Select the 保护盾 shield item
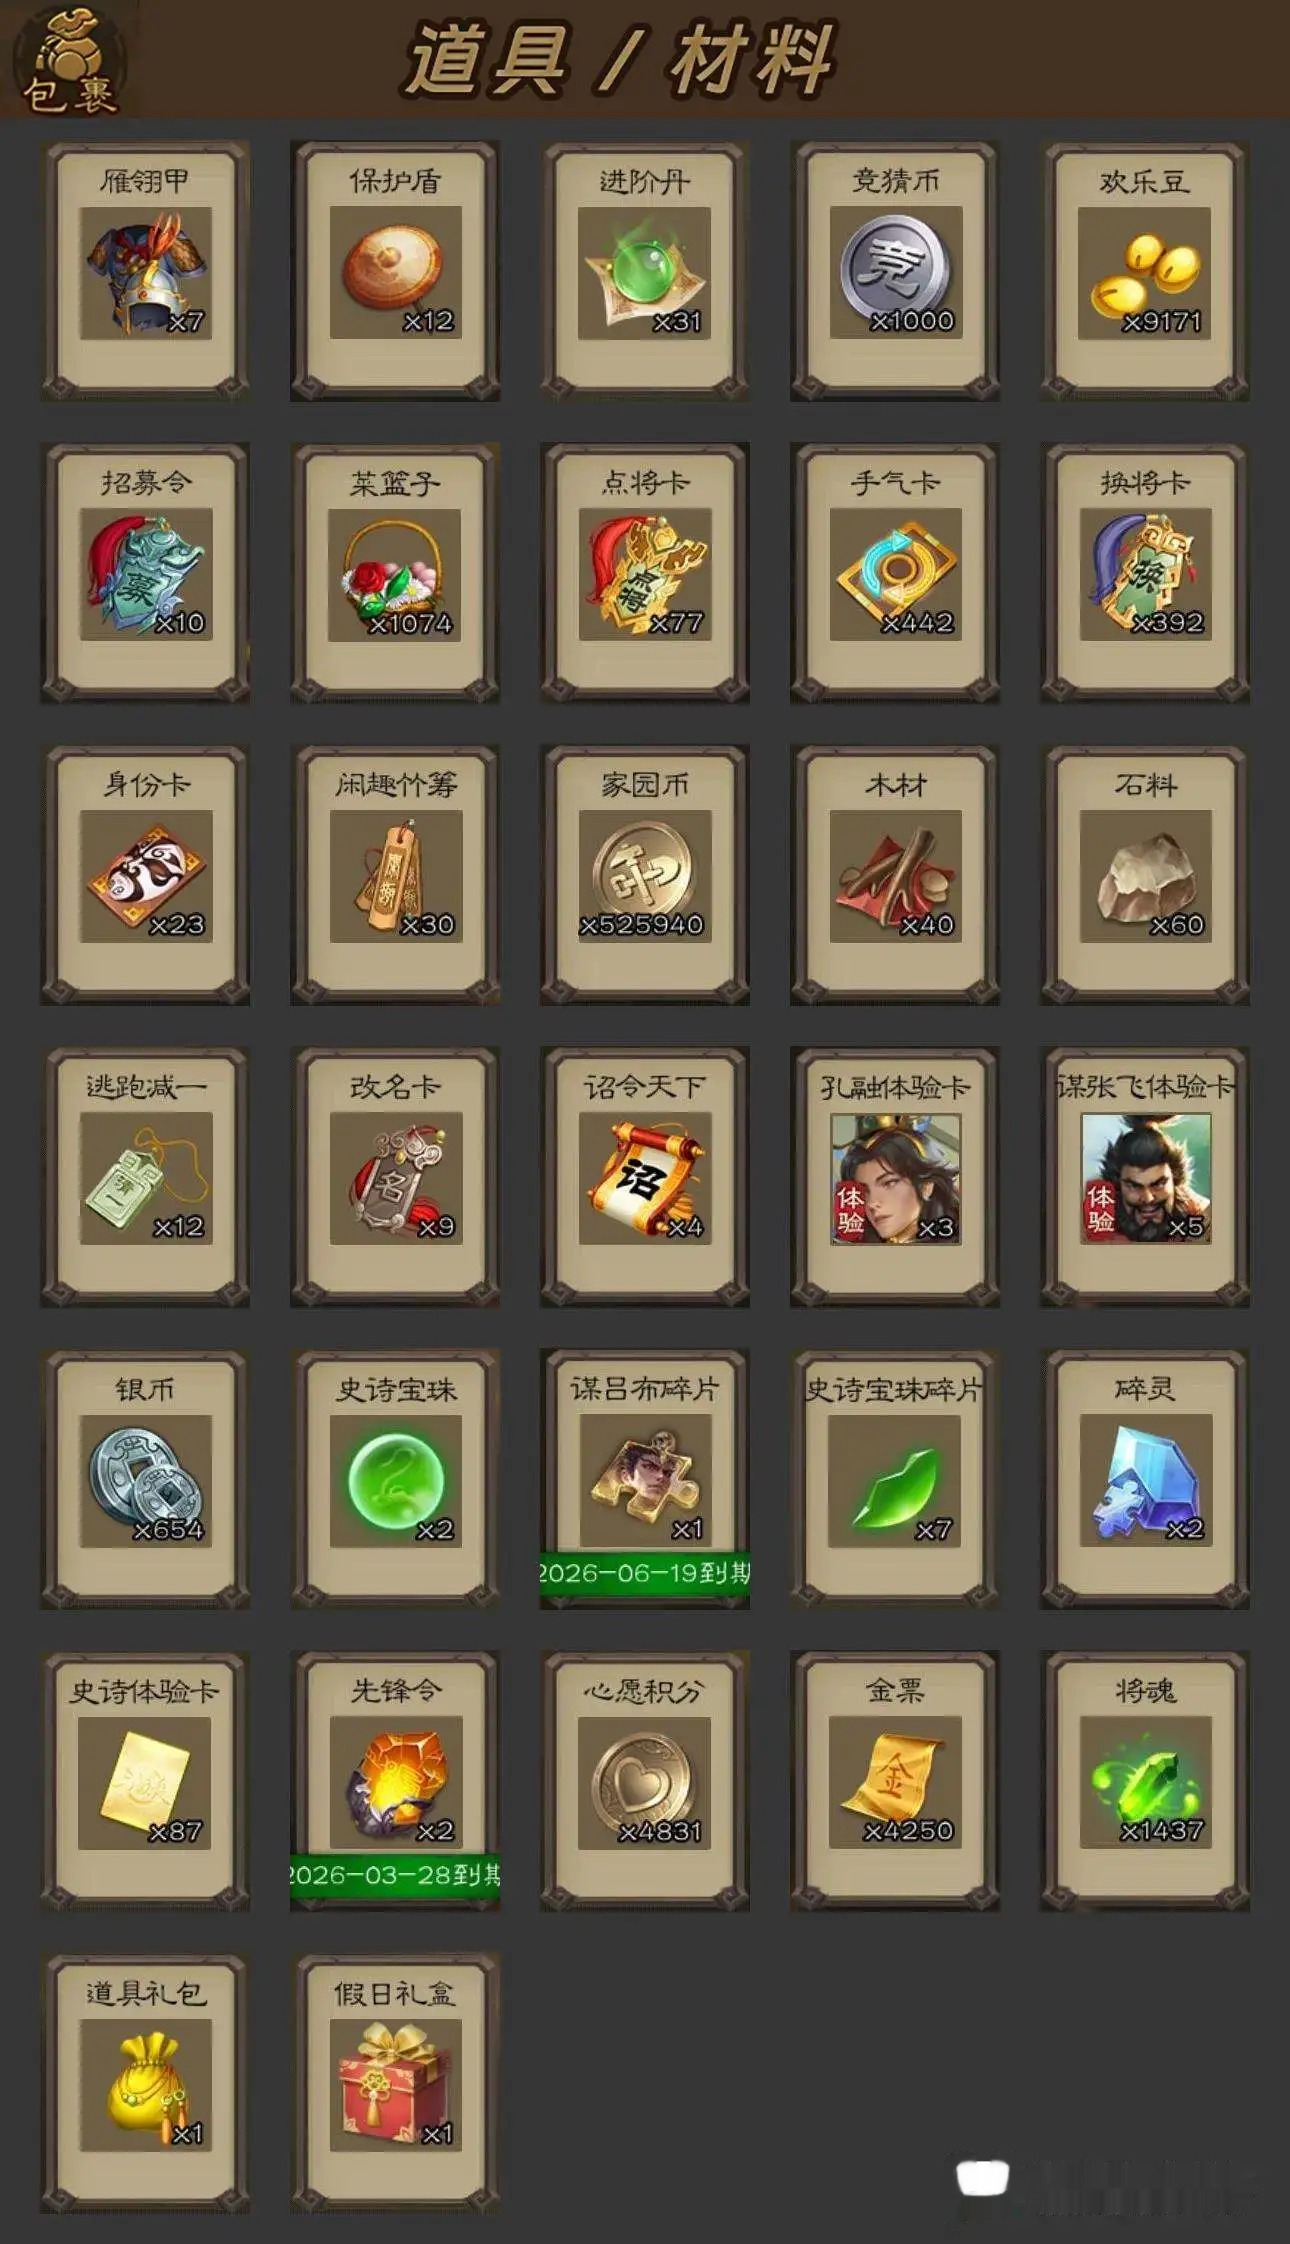This screenshot has width=1290, height=2244. (x=395, y=271)
